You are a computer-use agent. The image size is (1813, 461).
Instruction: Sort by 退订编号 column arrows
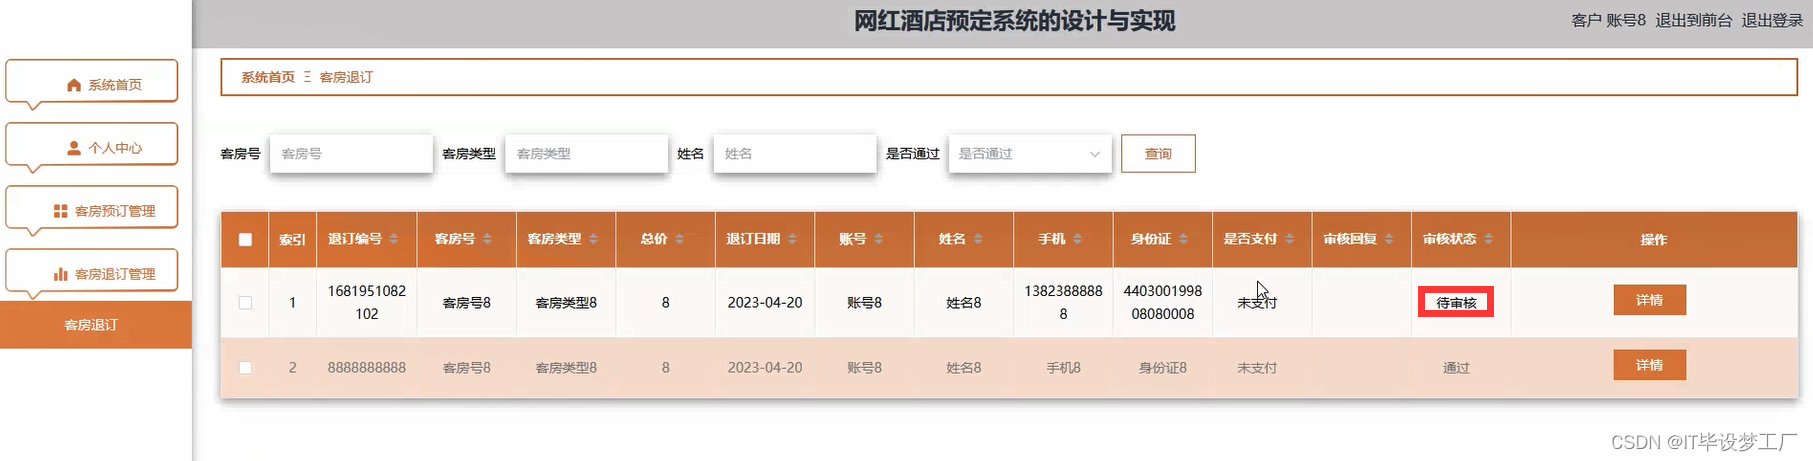pos(394,239)
